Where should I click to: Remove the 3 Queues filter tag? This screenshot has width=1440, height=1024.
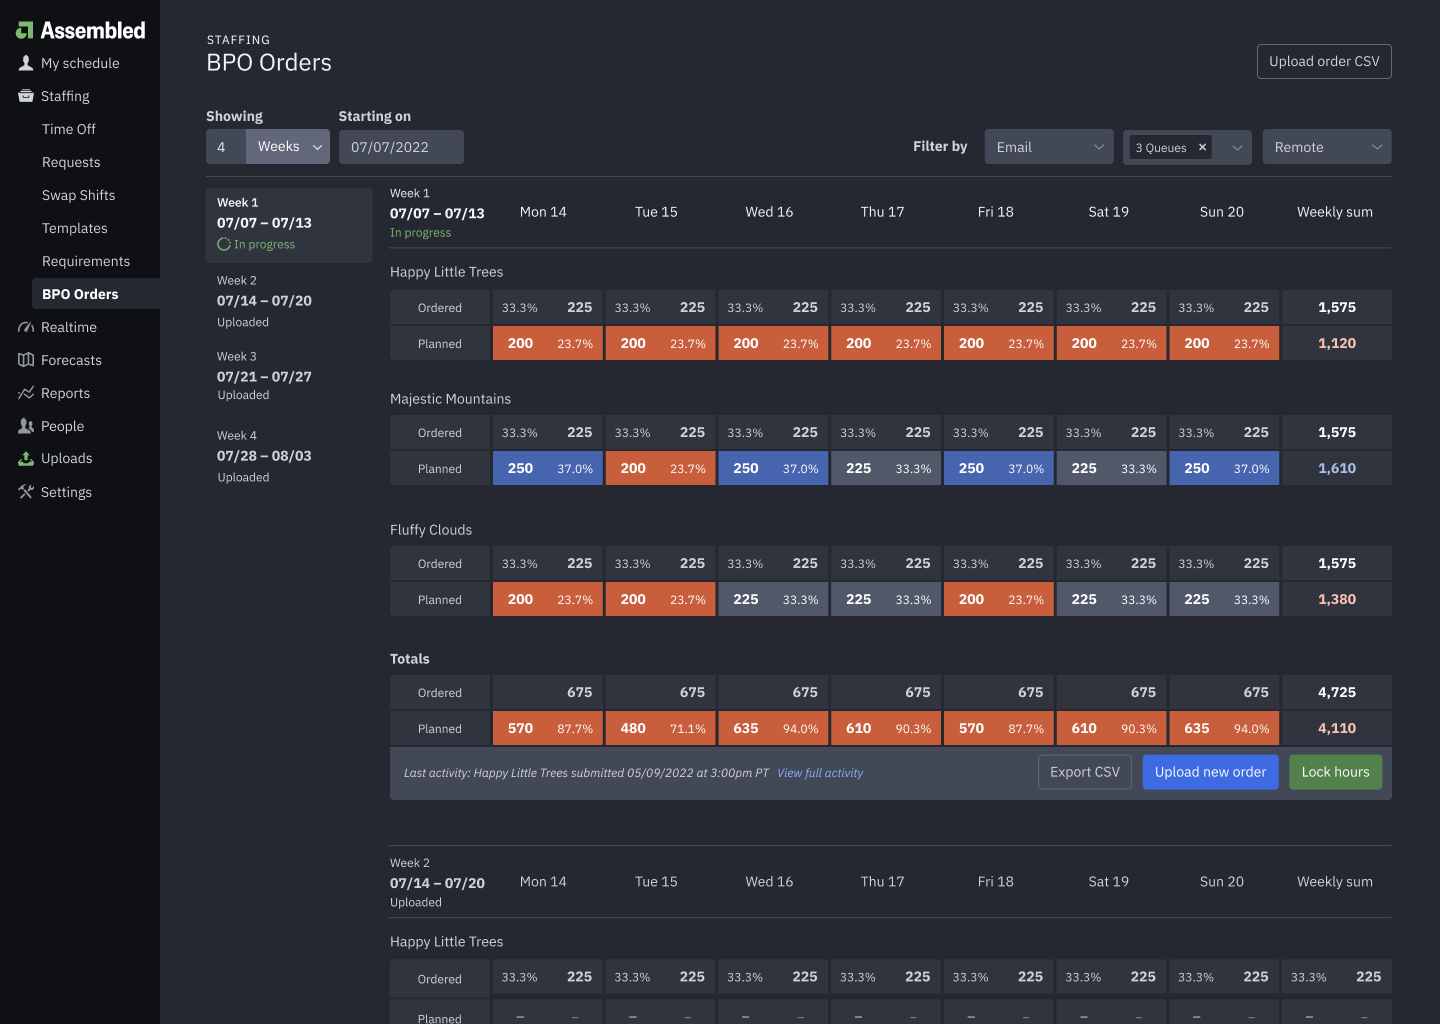(1202, 147)
